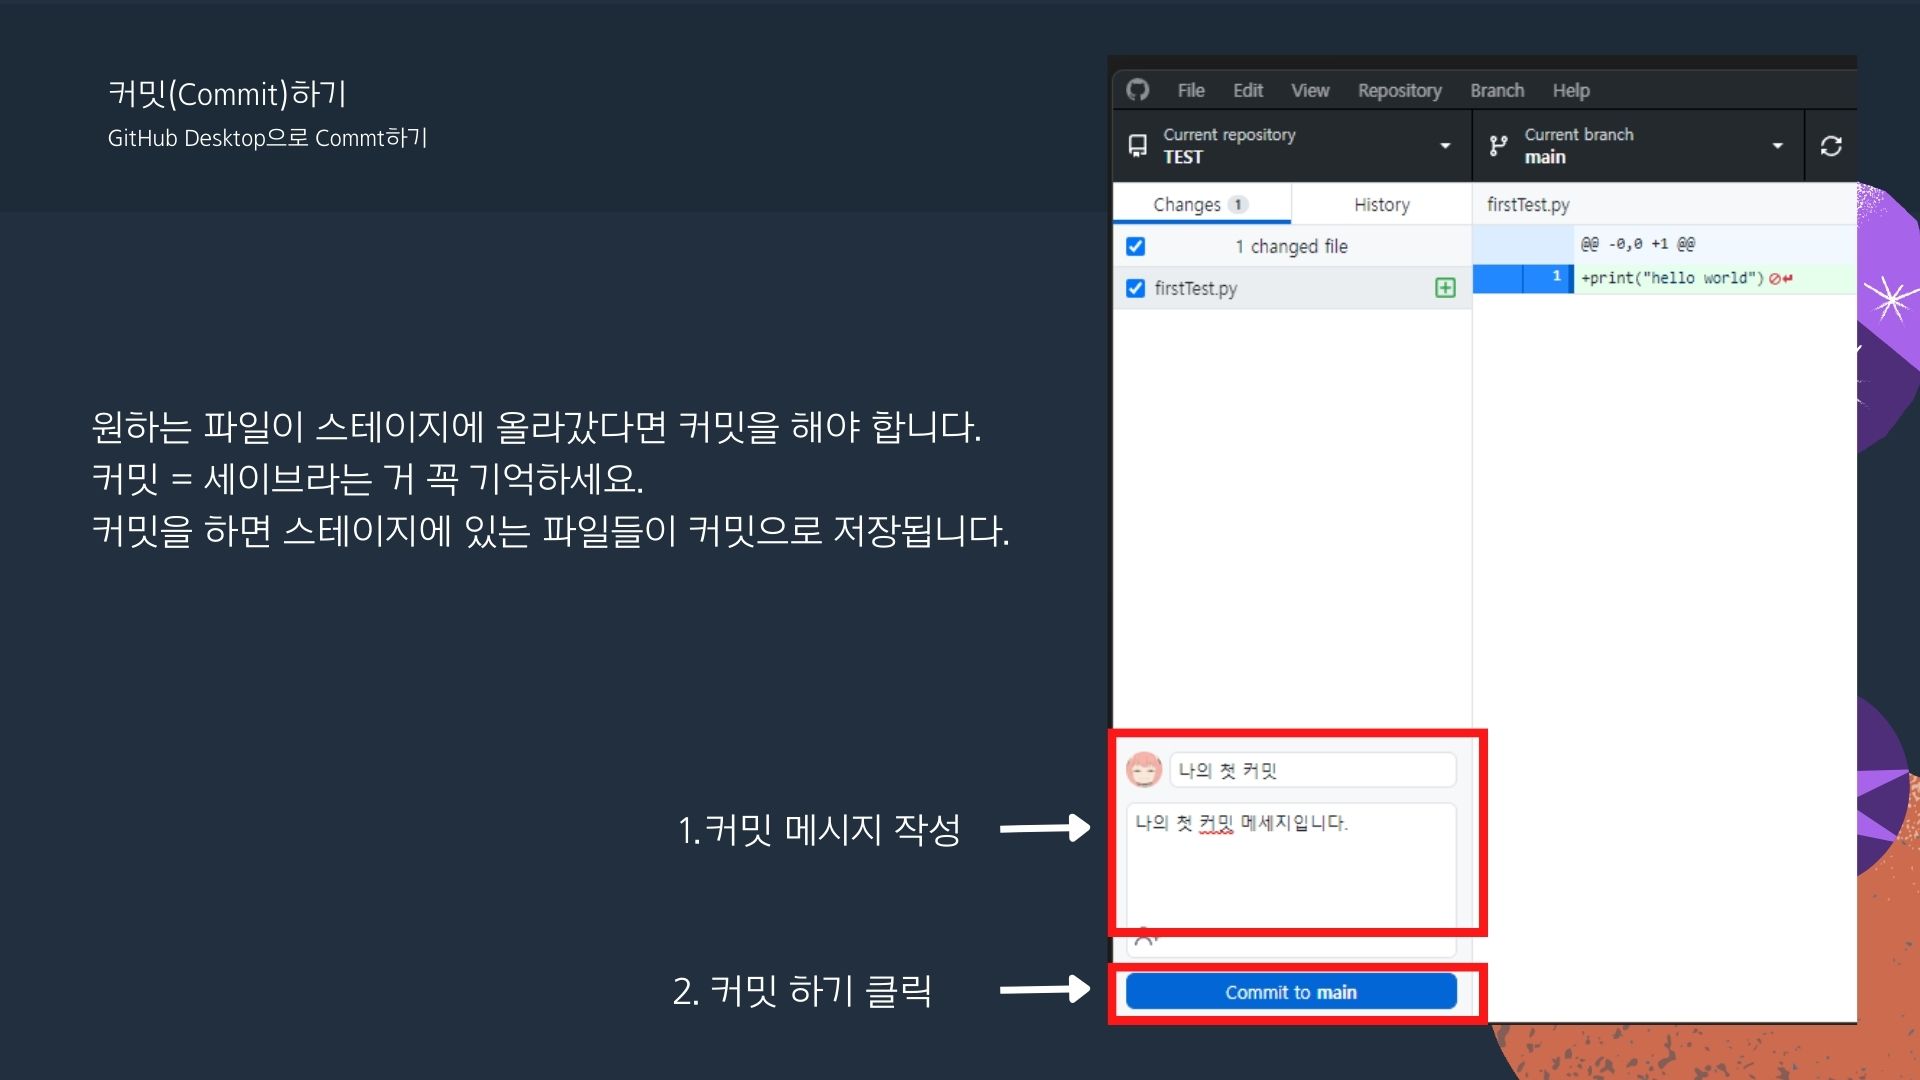Open the Repository menu
The image size is (1920, 1080).
1399,91
